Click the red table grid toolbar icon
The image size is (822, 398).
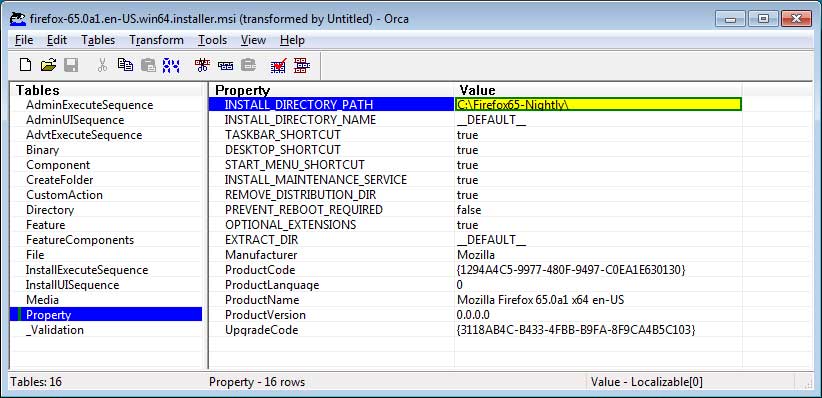(302, 65)
